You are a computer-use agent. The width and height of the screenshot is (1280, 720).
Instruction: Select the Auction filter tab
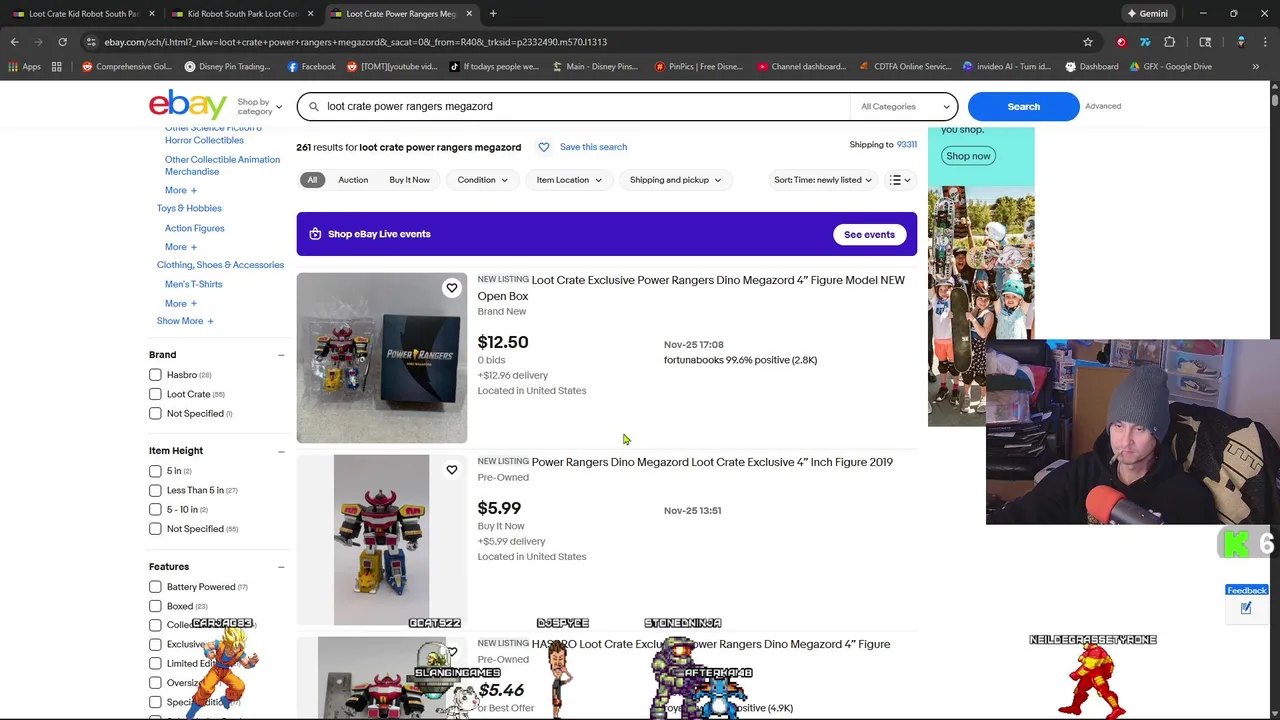tap(353, 180)
